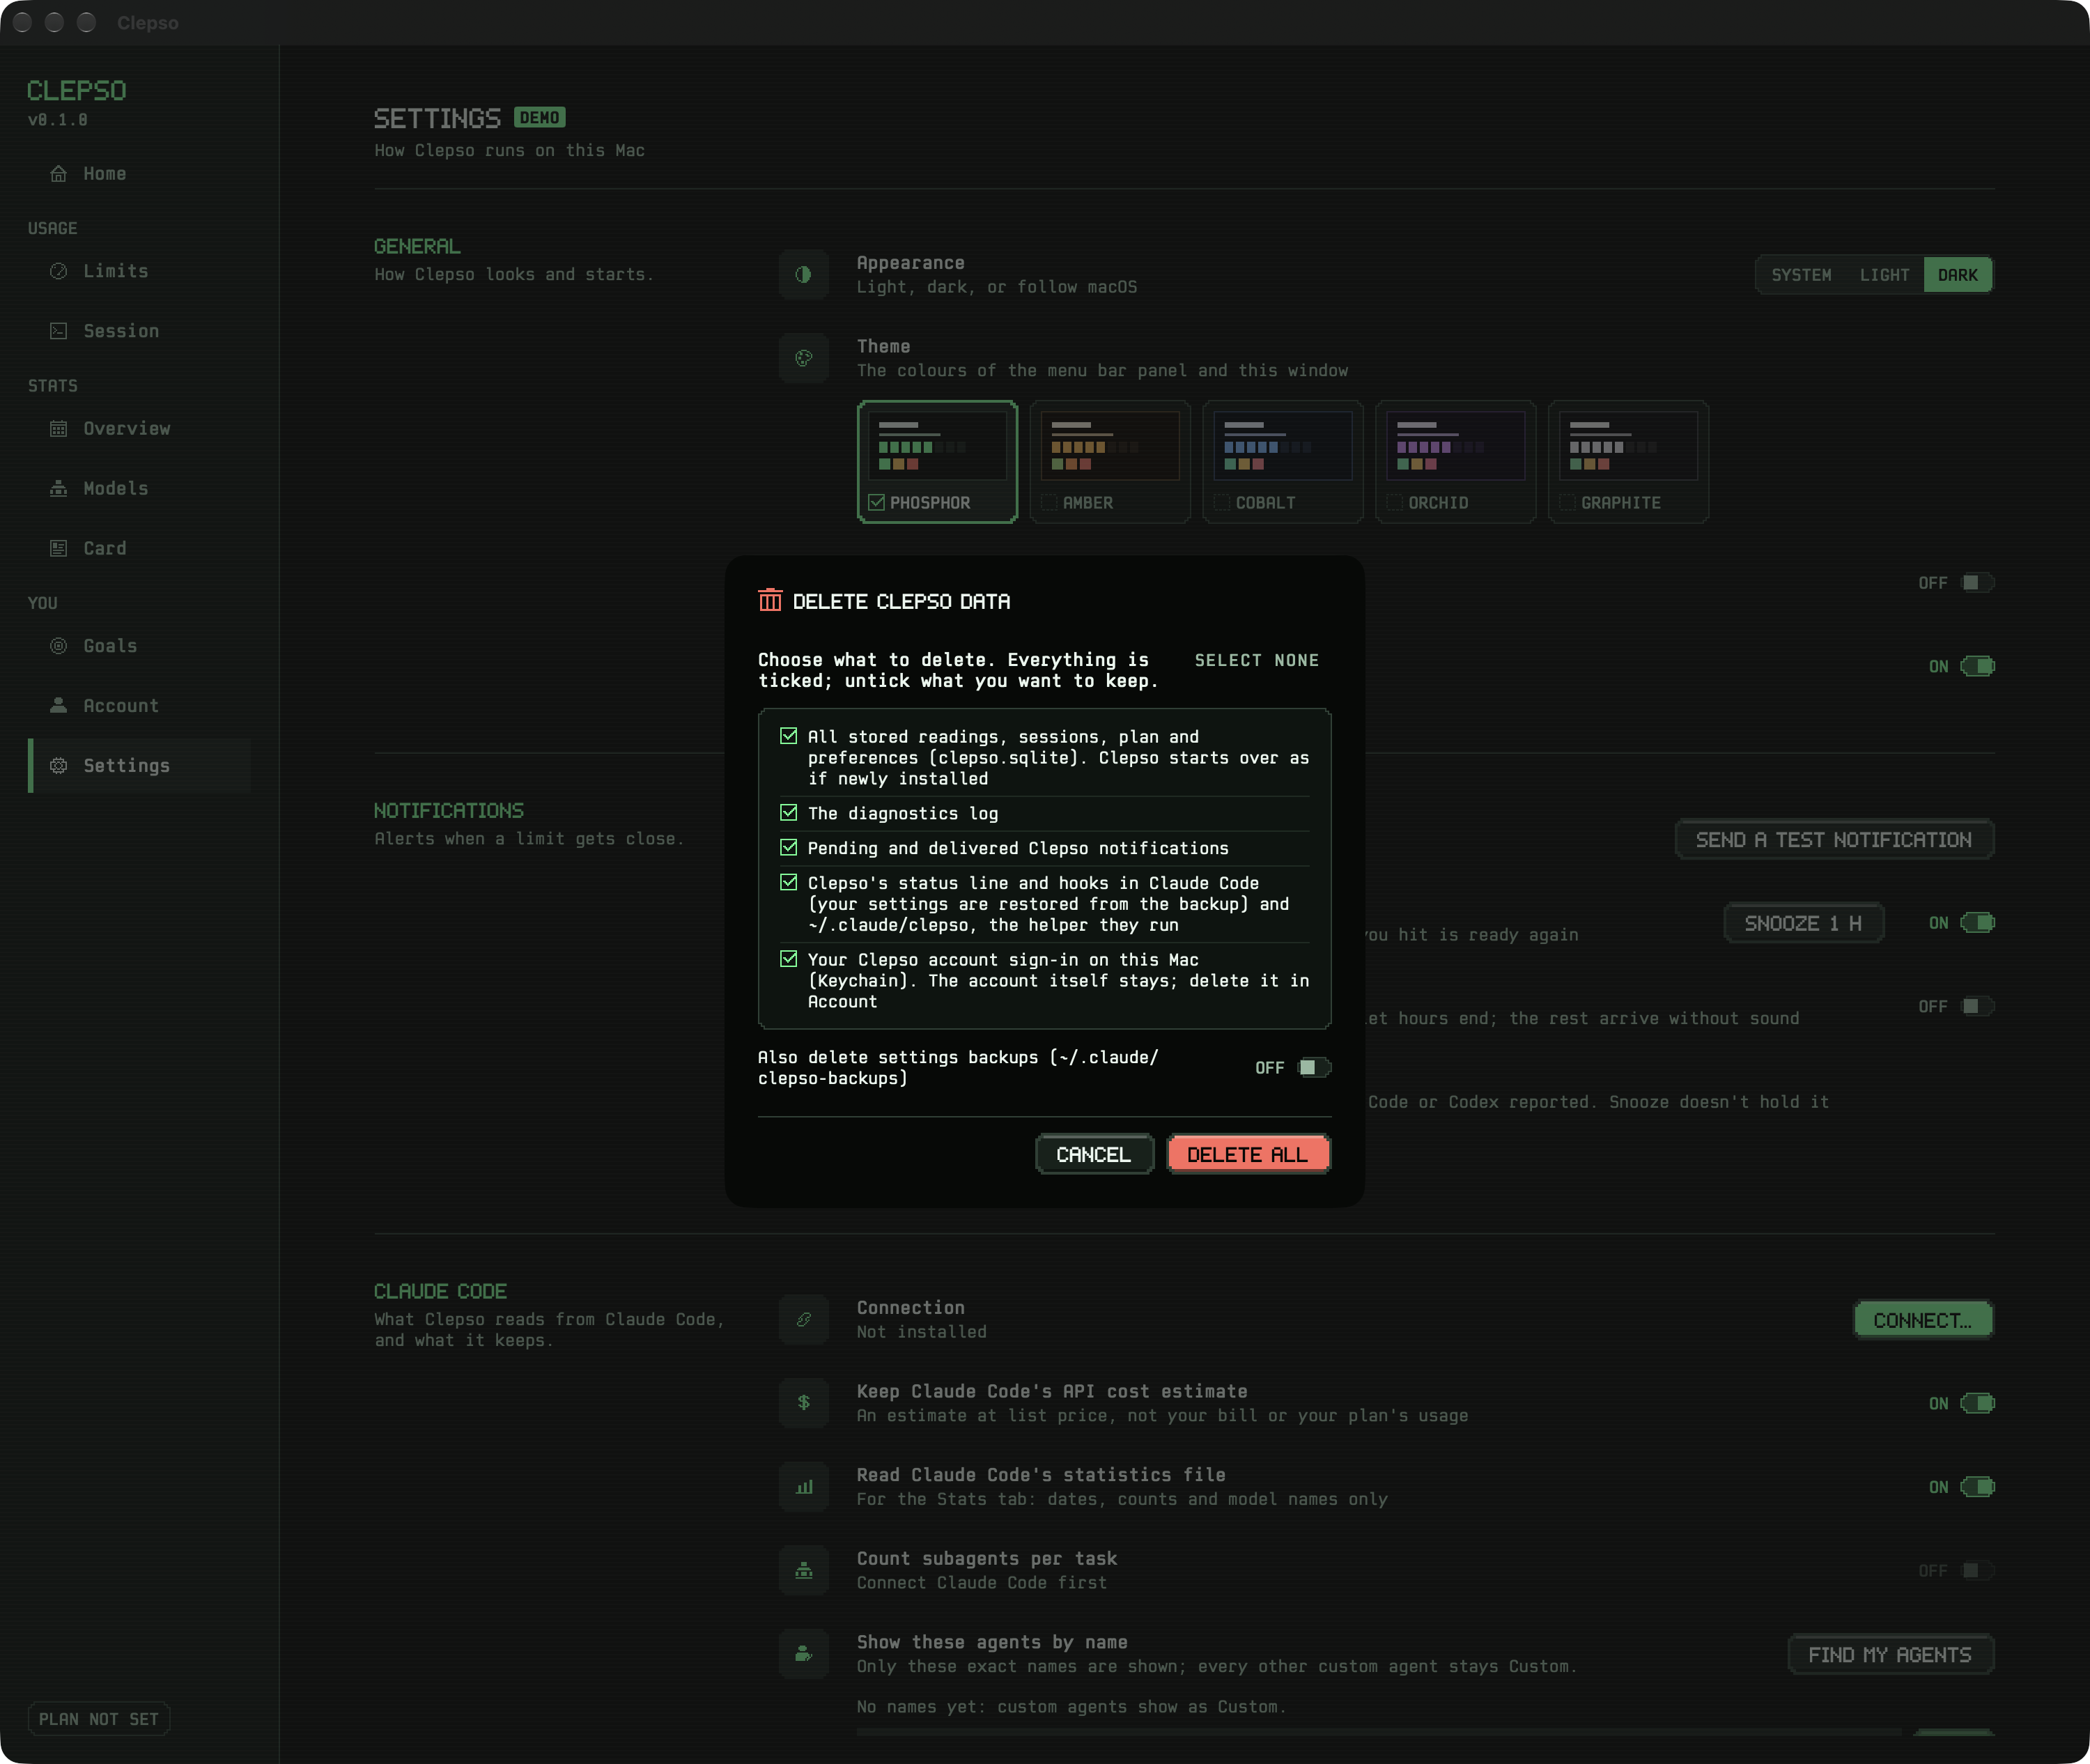Viewport: 2090px width, 1764px height.
Task: Select the Light appearance option
Action: click(1884, 275)
